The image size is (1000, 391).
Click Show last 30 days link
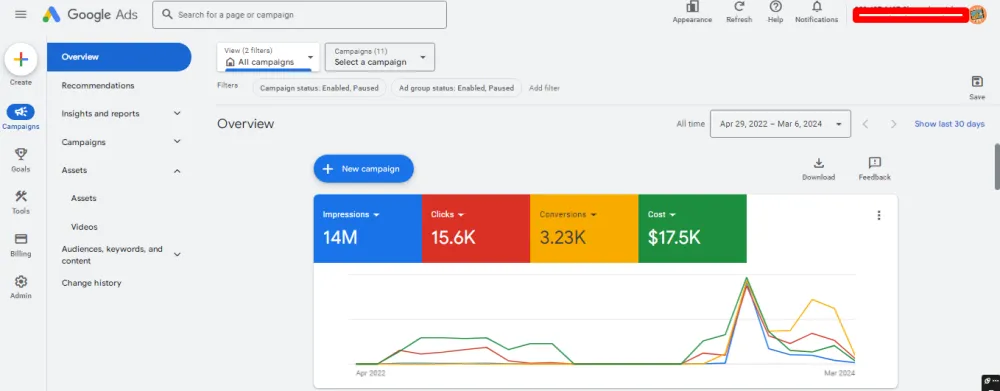(949, 124)
